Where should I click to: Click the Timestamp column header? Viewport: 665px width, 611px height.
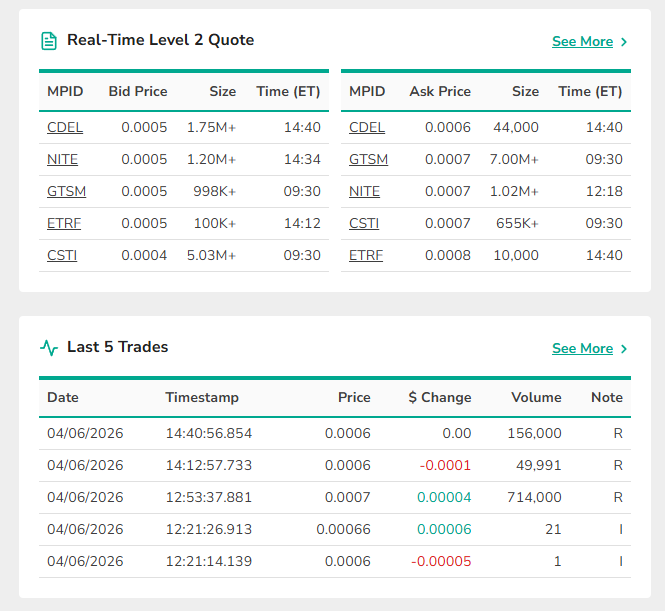[x=202, y=397]
